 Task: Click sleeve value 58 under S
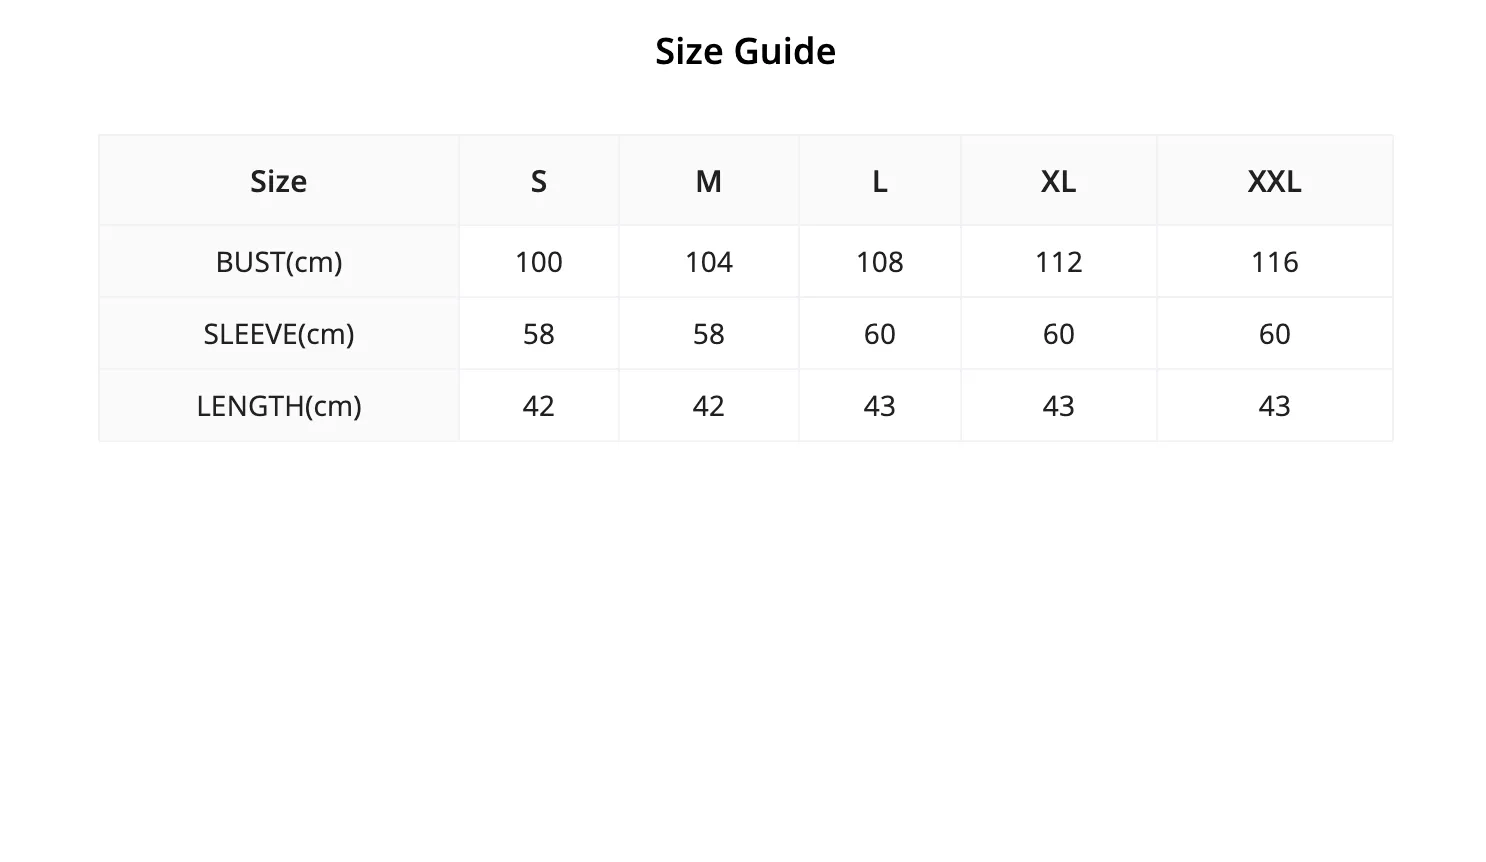coord(539,334)
